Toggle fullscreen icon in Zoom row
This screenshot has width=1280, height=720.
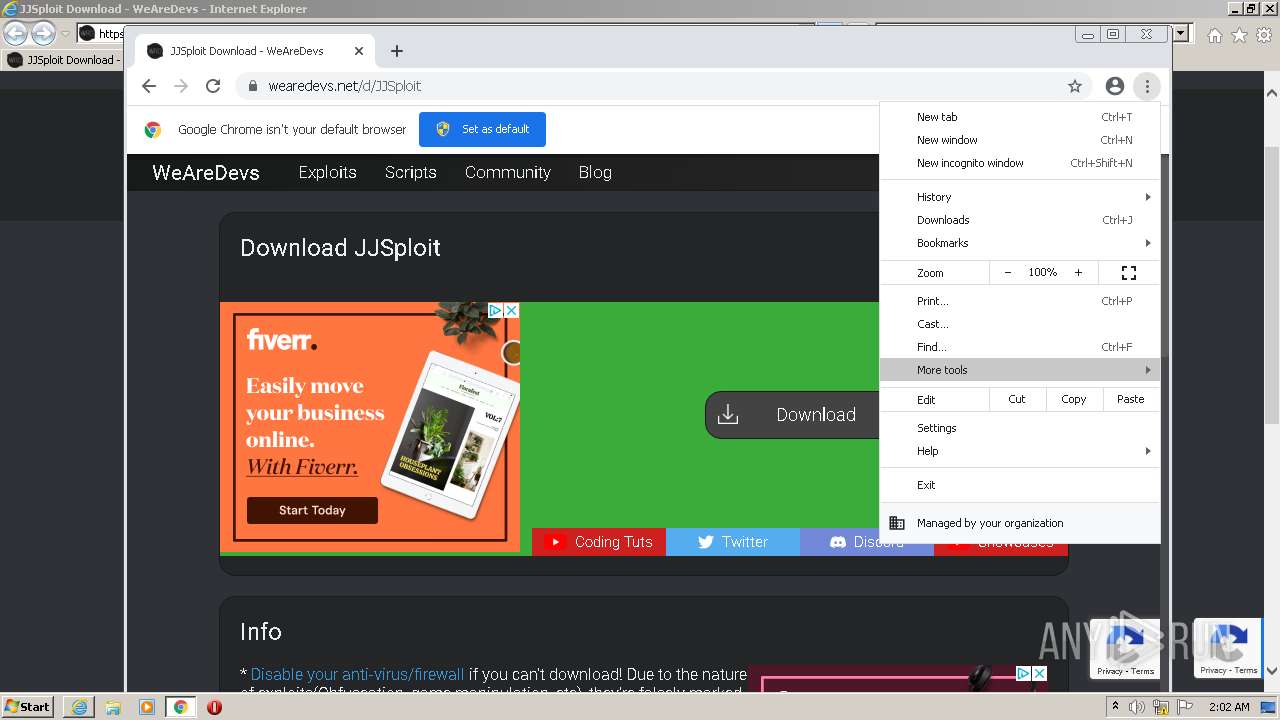pyautogui.click(x=1129, y=273)
